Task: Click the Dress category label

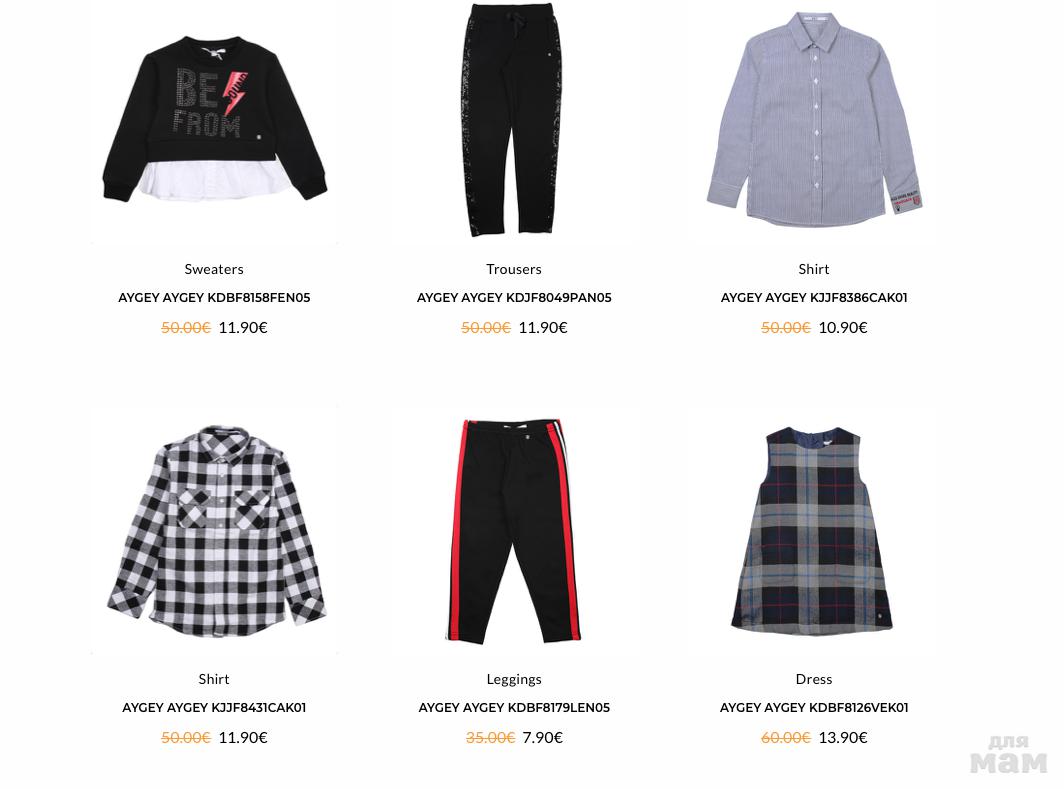Action: coord(814,679)
